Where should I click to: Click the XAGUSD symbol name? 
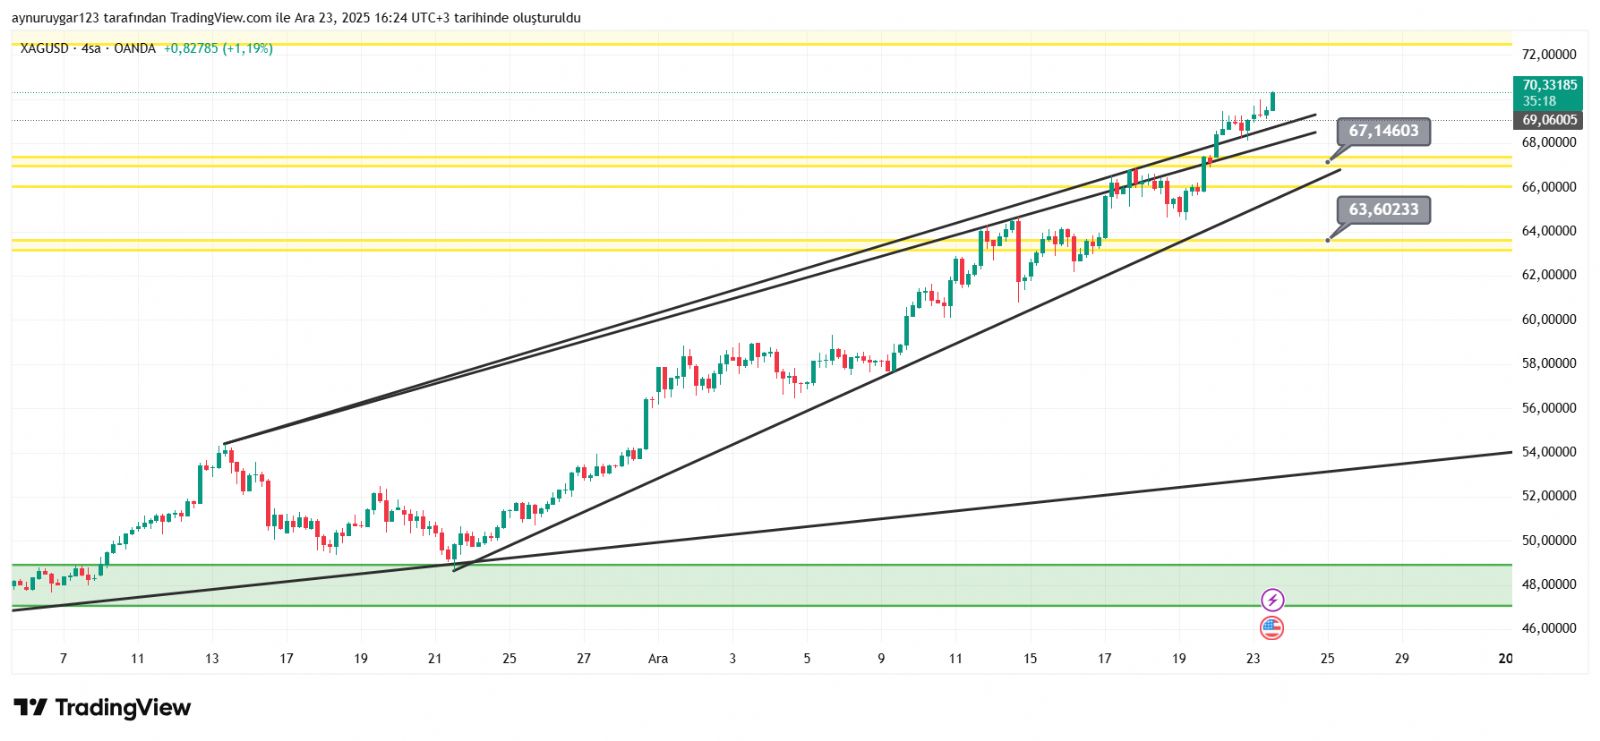pos(45,49)
